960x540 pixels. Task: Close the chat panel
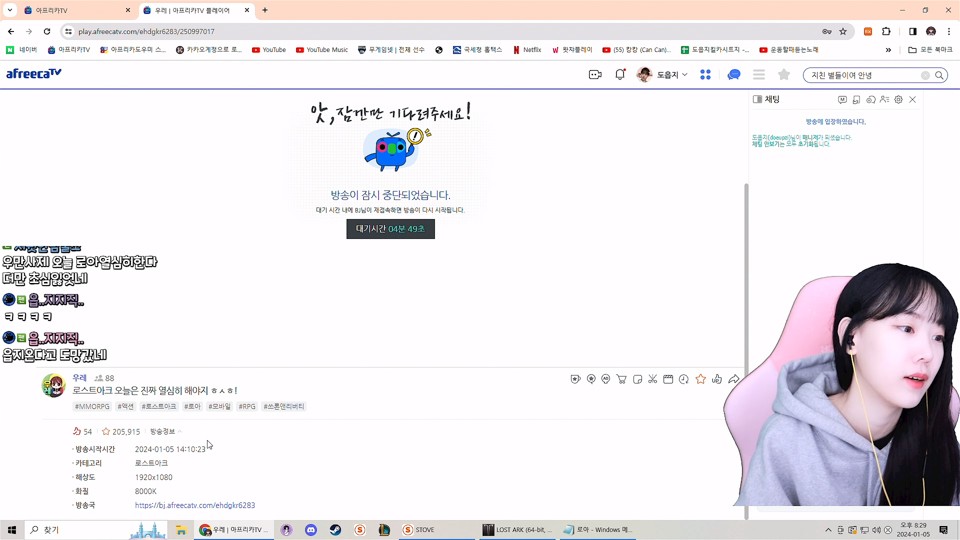(x=912, y=99)
